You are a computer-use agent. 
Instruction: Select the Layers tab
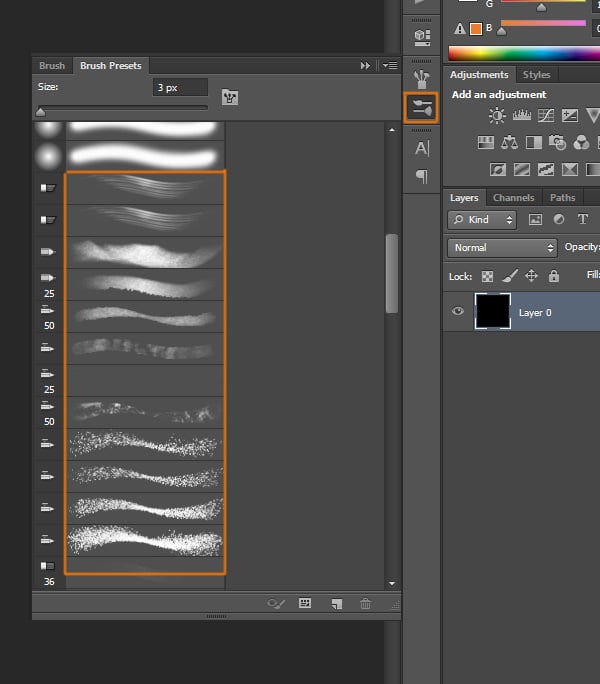click(x=464, y=198)
